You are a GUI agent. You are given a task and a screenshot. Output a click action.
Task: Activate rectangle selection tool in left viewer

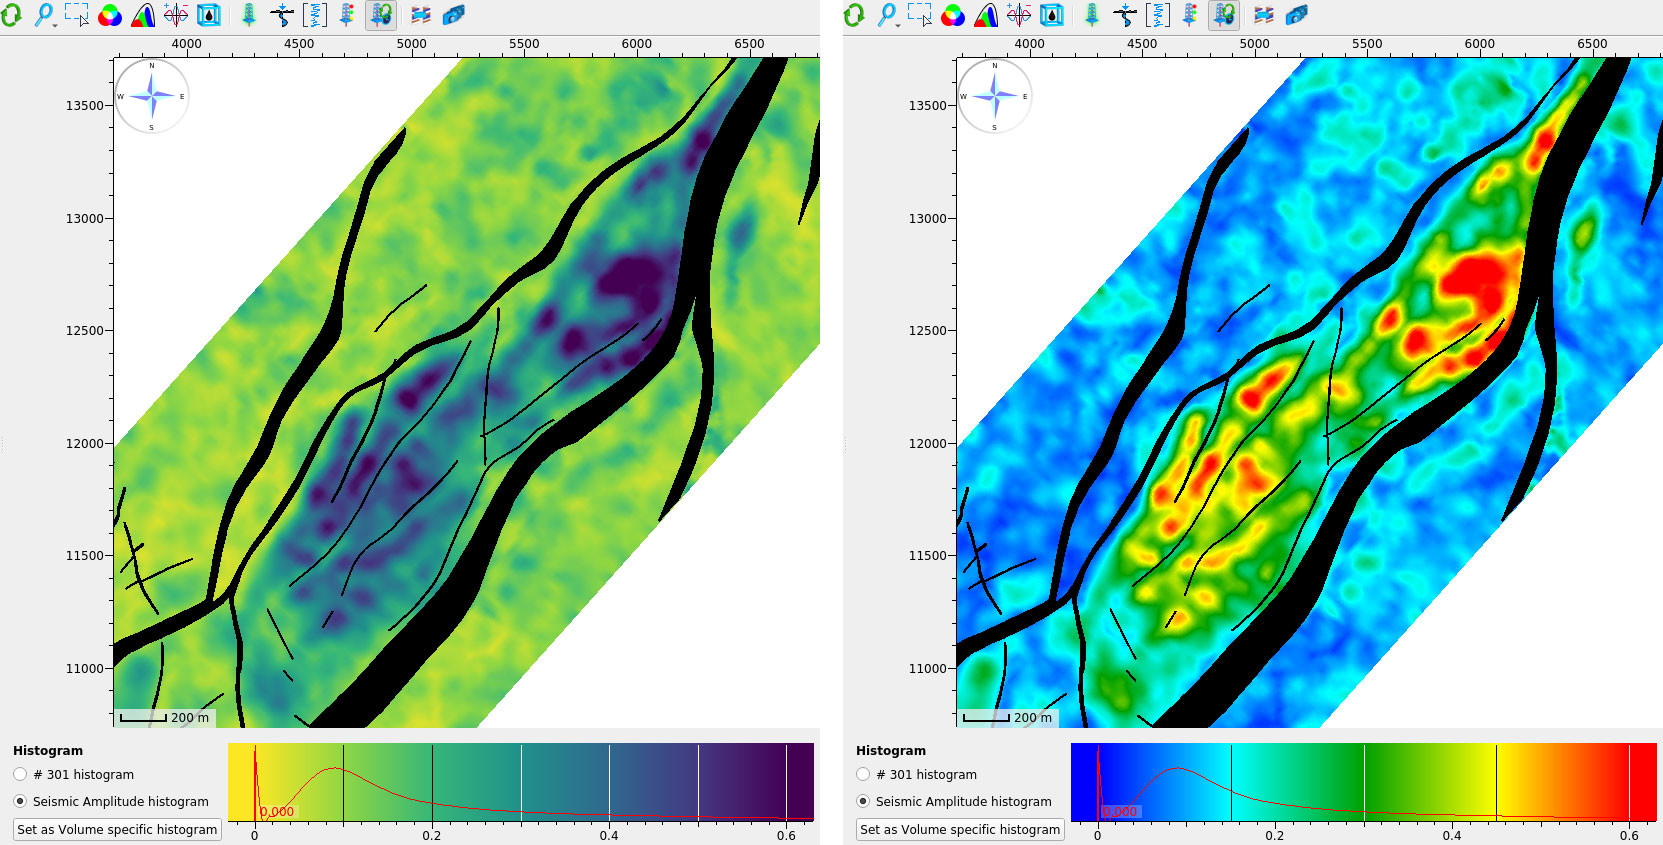76,15
